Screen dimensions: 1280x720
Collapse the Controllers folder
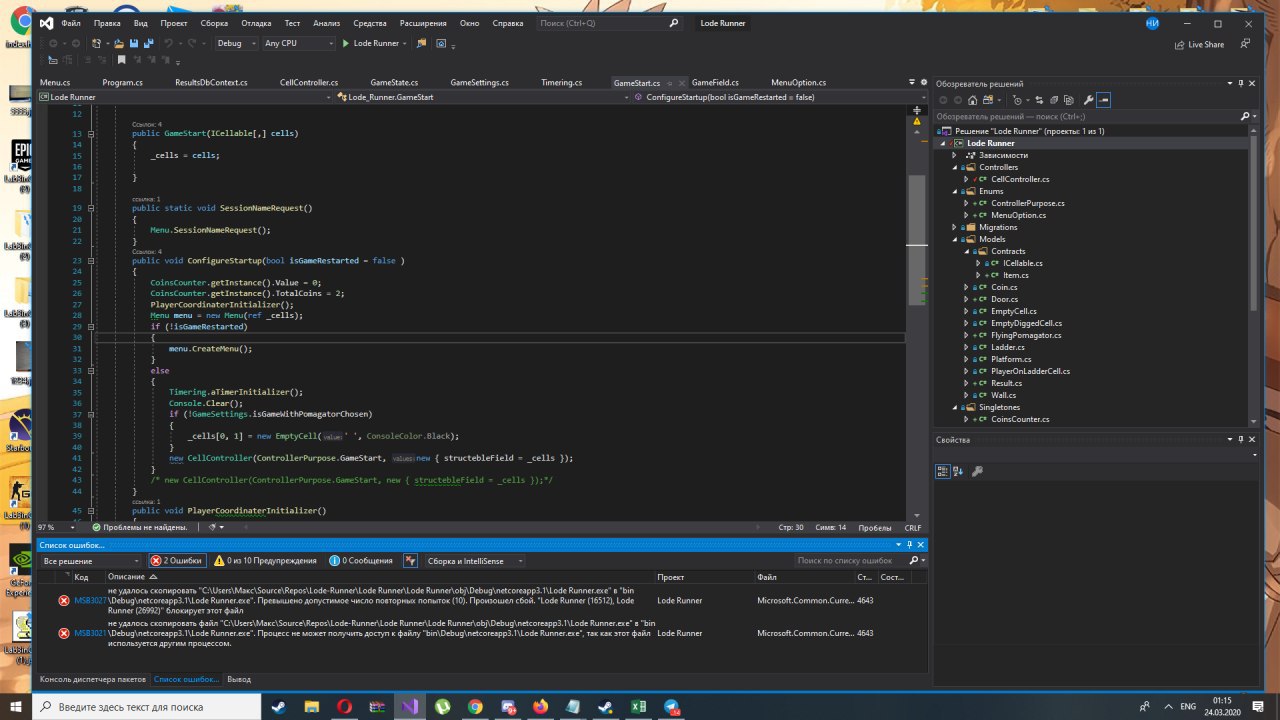[x=954, y=167]
